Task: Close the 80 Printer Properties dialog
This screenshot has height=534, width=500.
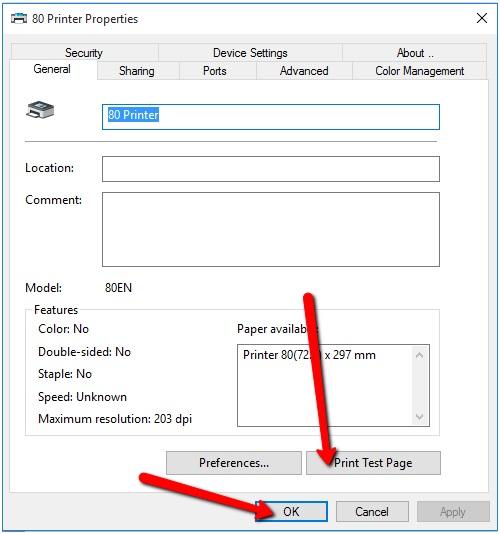Action: pyautogui.click(x=482, y=18)
